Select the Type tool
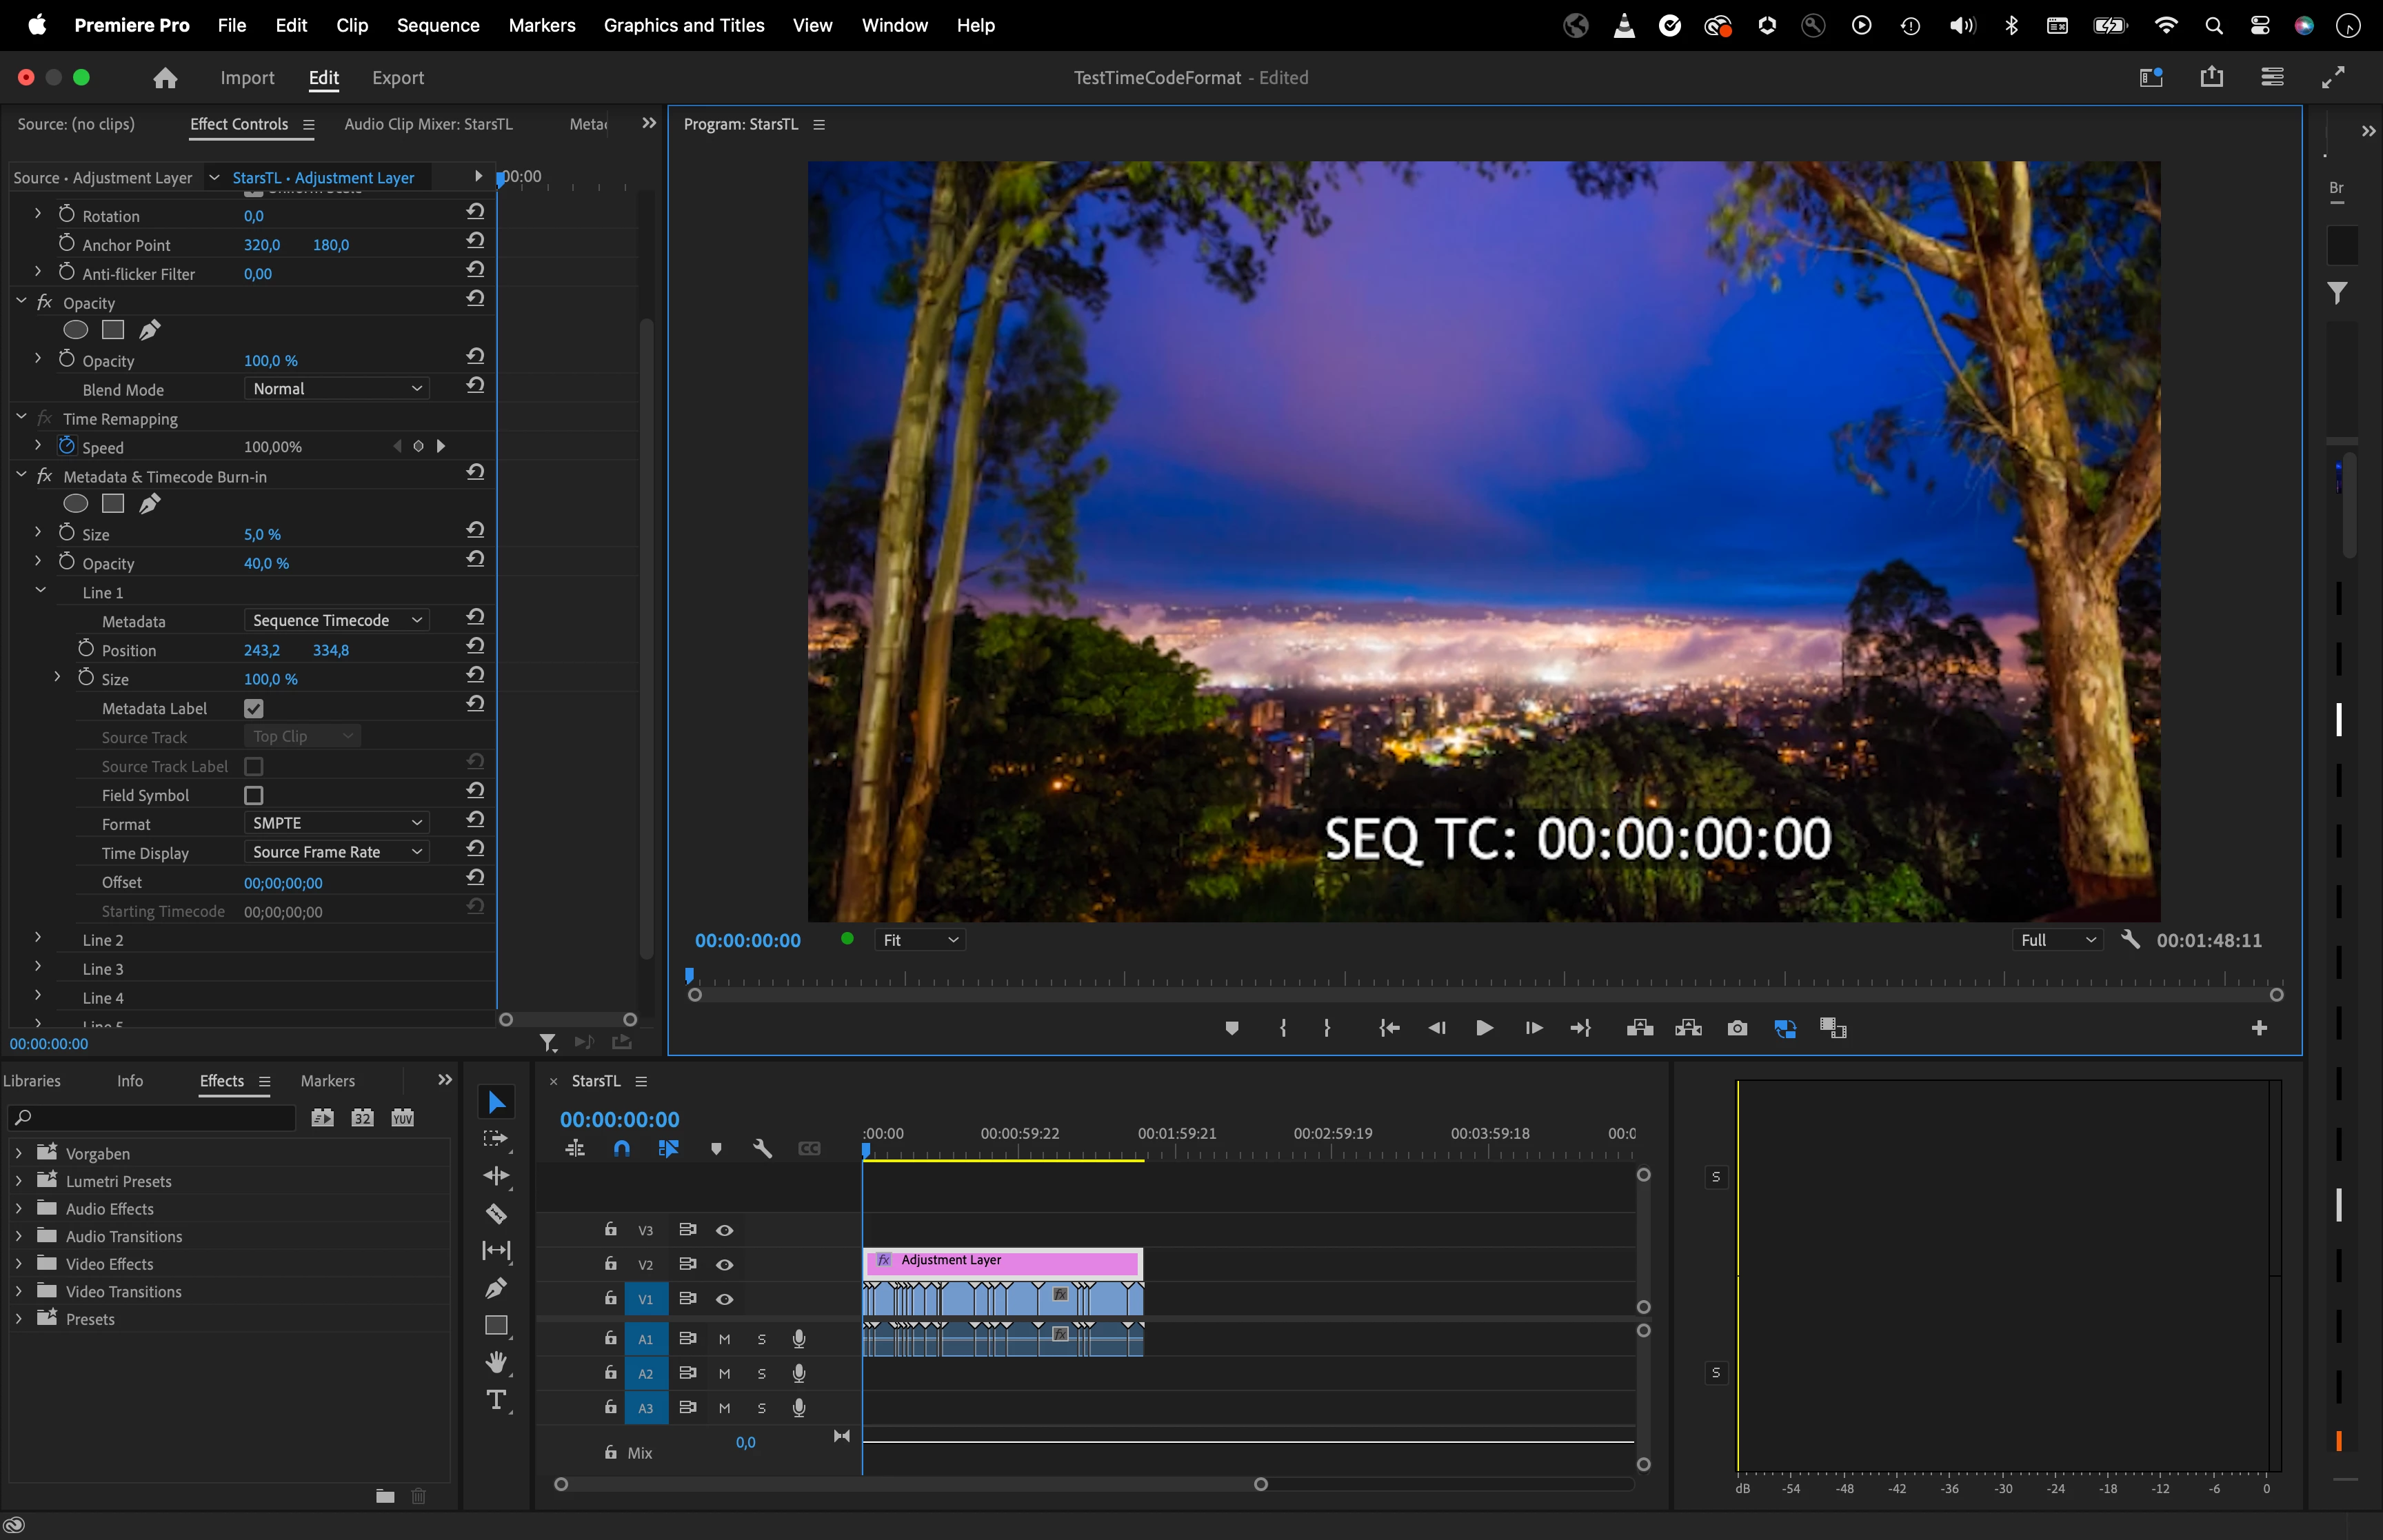2383x1540 pixels. [496, 1399]
